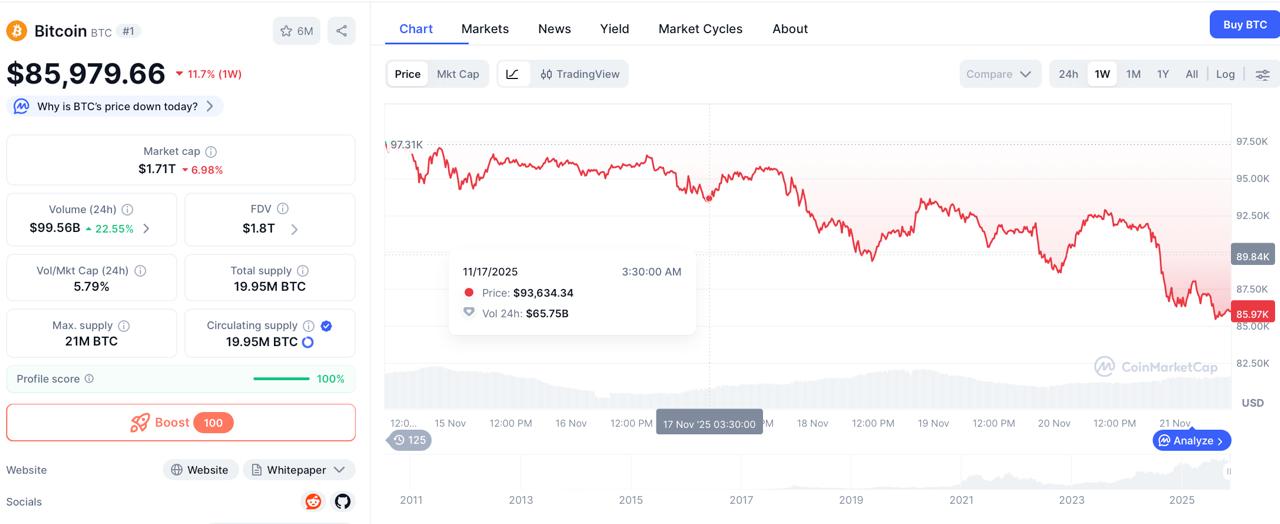Click the mini timeline range slider handle
The image size is (1280, 524).
point(1229,471)
